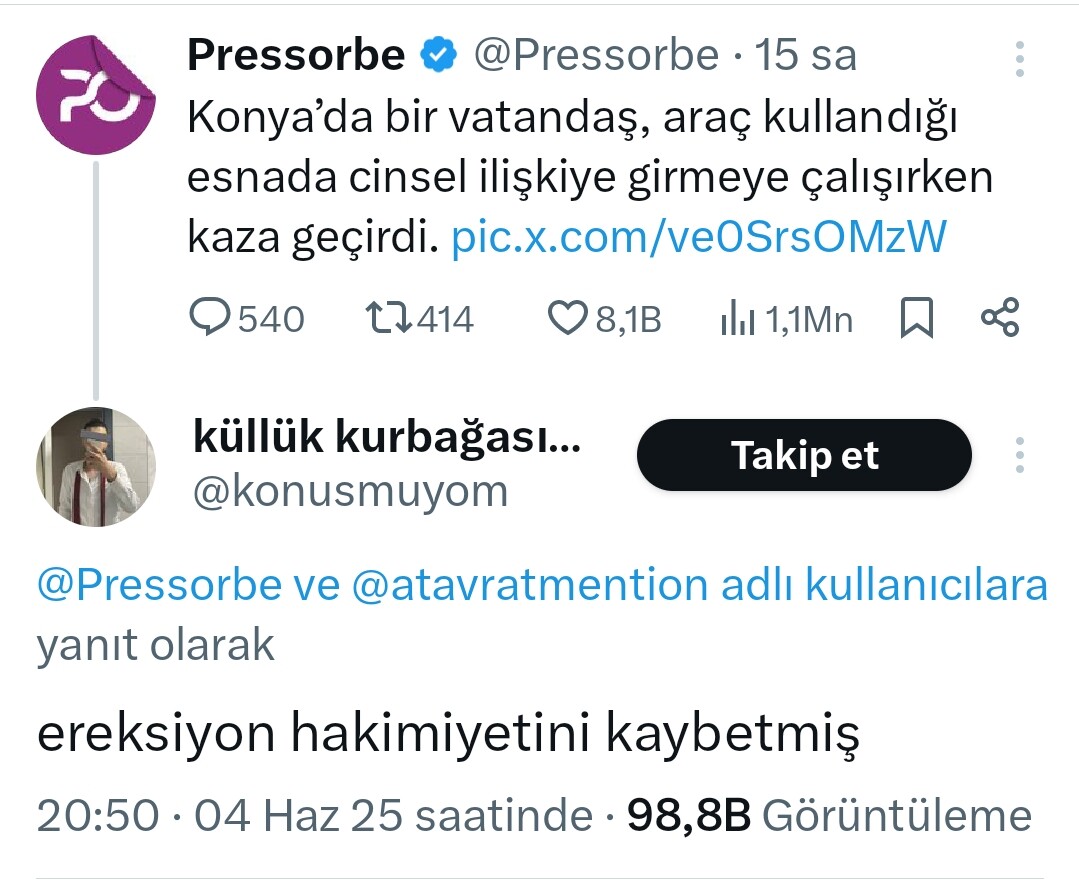
Task: Click the @konusmuyom username handle
Action: 350,491
